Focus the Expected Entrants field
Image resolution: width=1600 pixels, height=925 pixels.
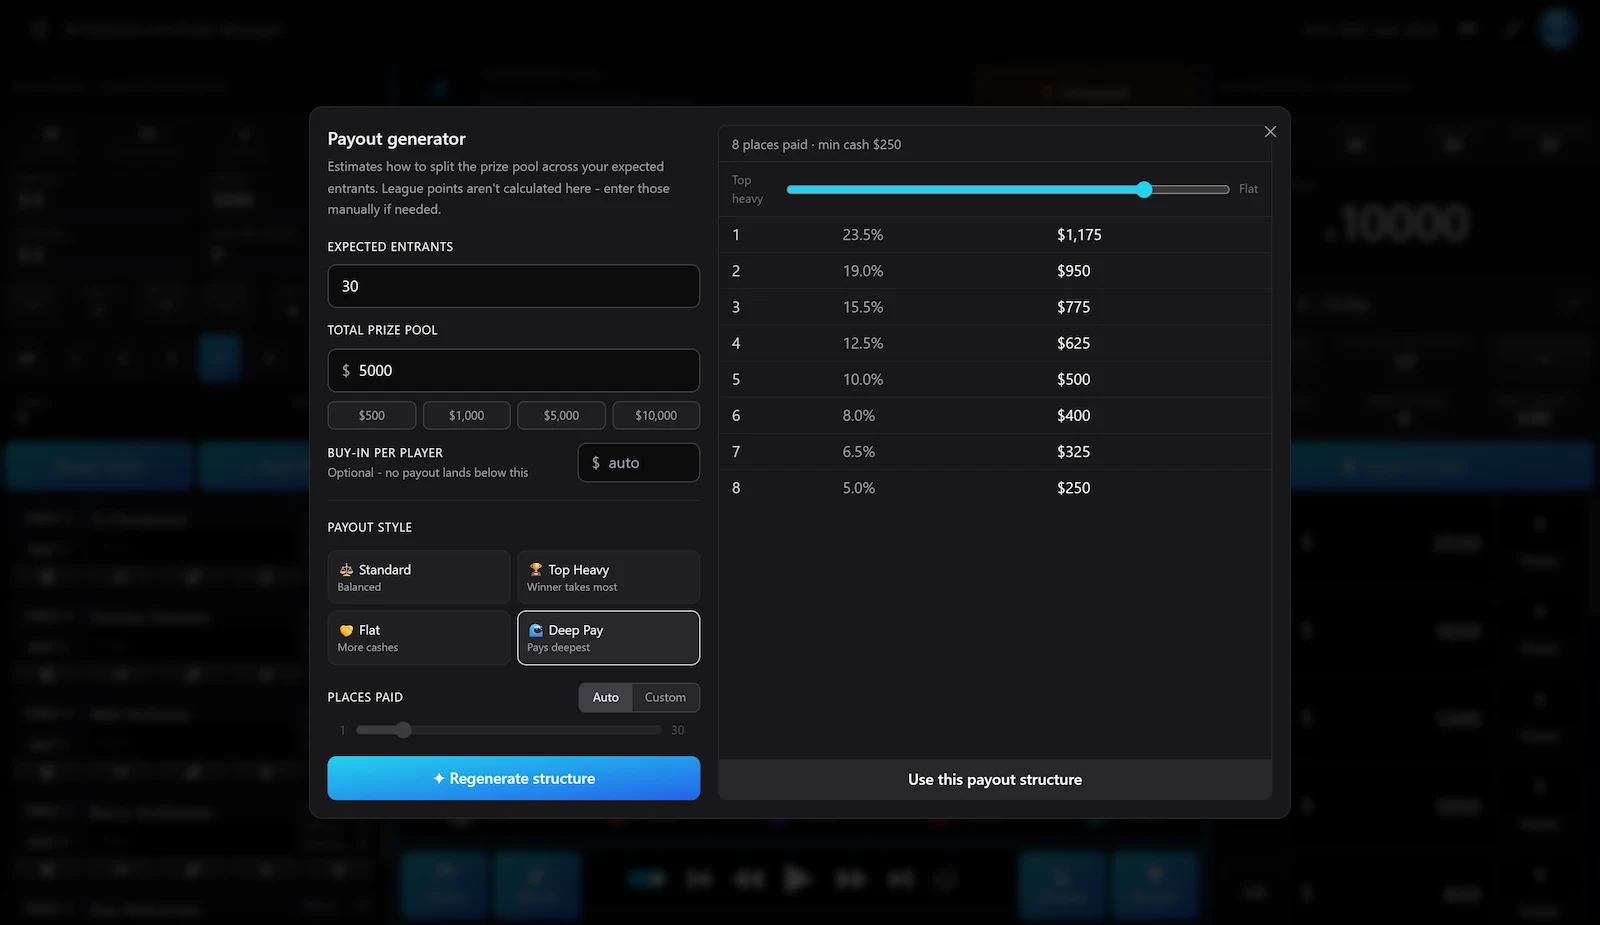coord(514,286)
